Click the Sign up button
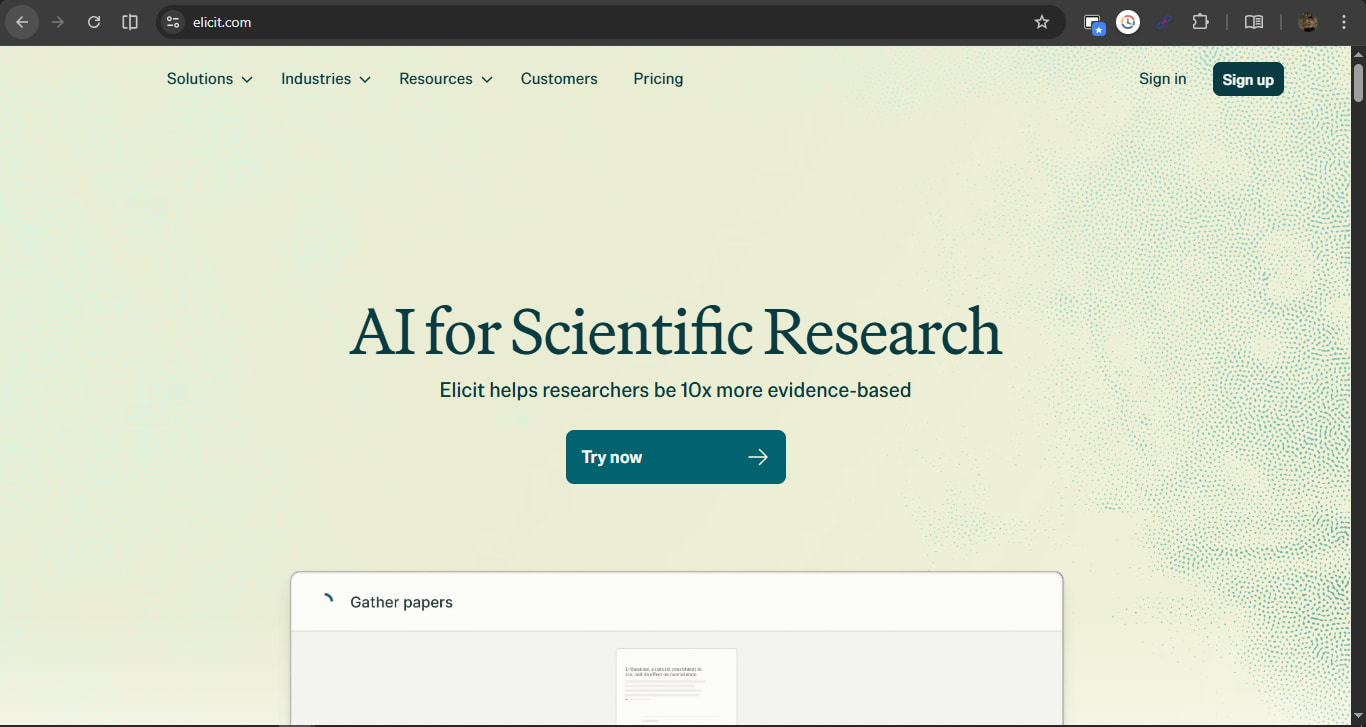 pyautogui.click(x=1247, y=78)
